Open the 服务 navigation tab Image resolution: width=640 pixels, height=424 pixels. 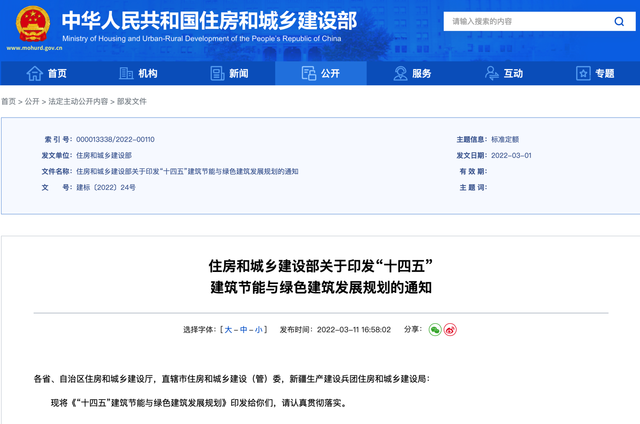pyautogui.click(x=412, y=73)
